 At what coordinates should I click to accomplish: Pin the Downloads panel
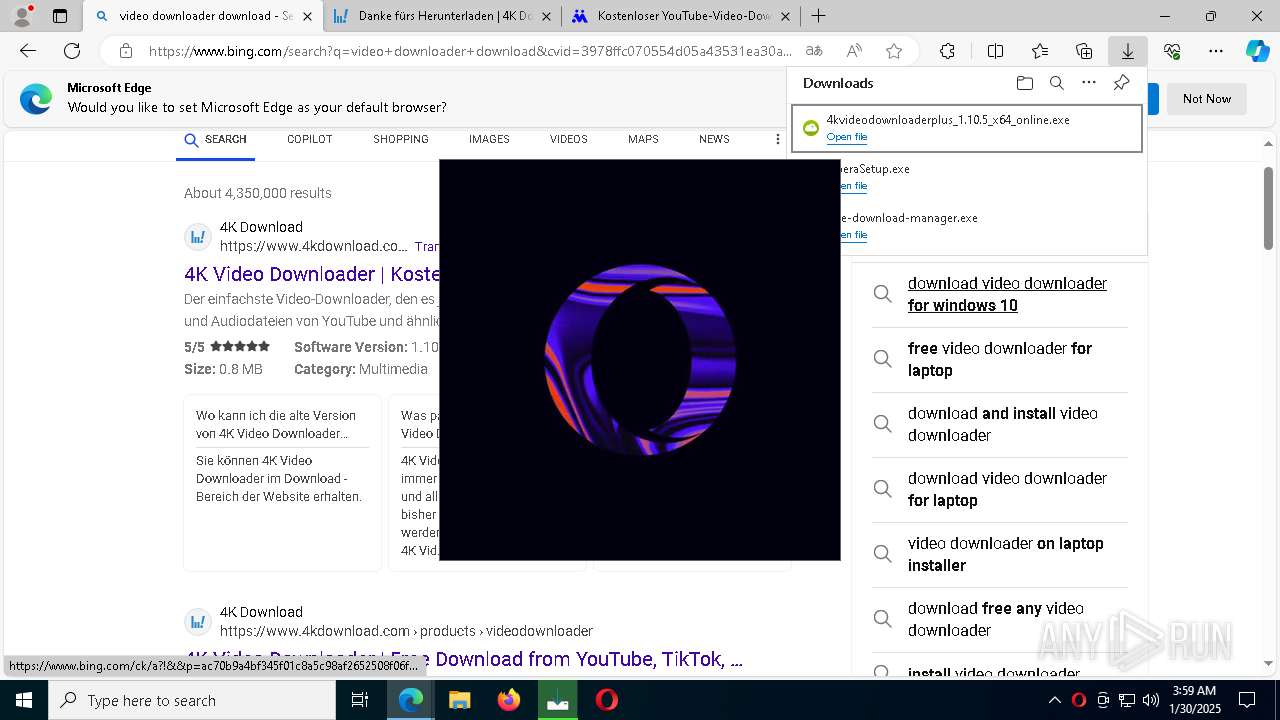[1121, 83]
